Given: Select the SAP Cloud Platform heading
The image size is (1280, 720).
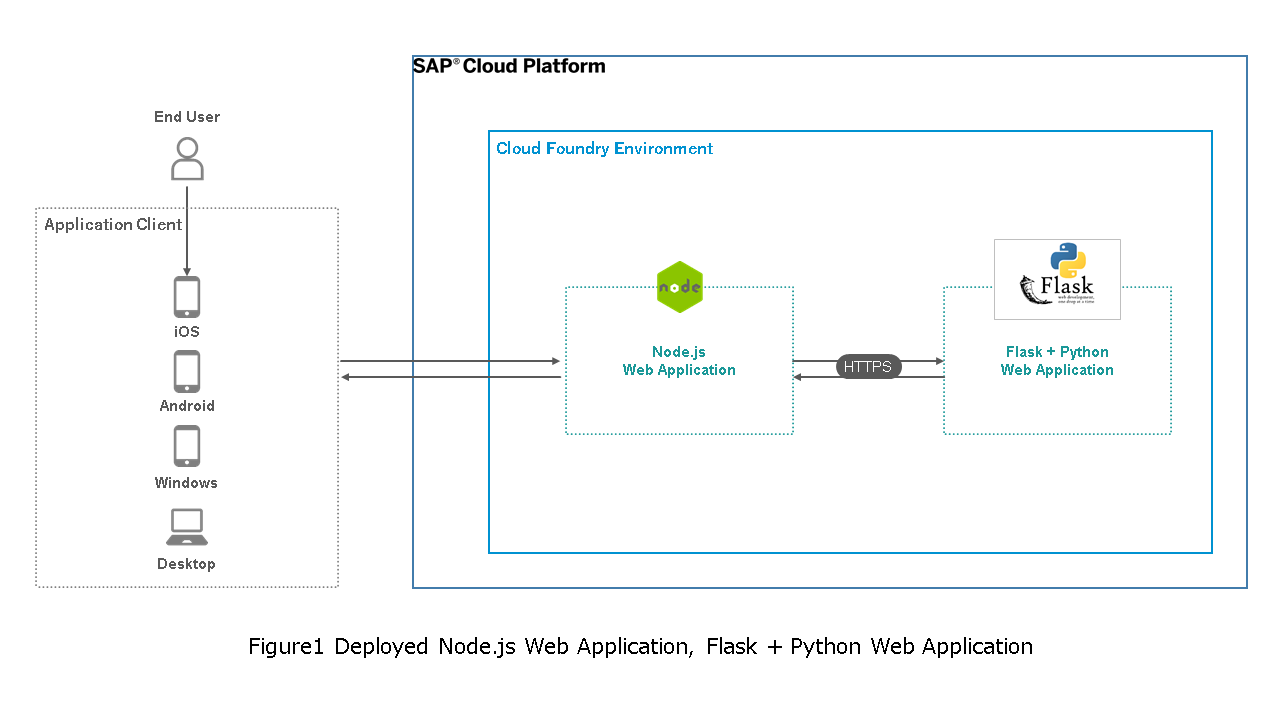Looking at the screenshot, I should tap(509, 66).
